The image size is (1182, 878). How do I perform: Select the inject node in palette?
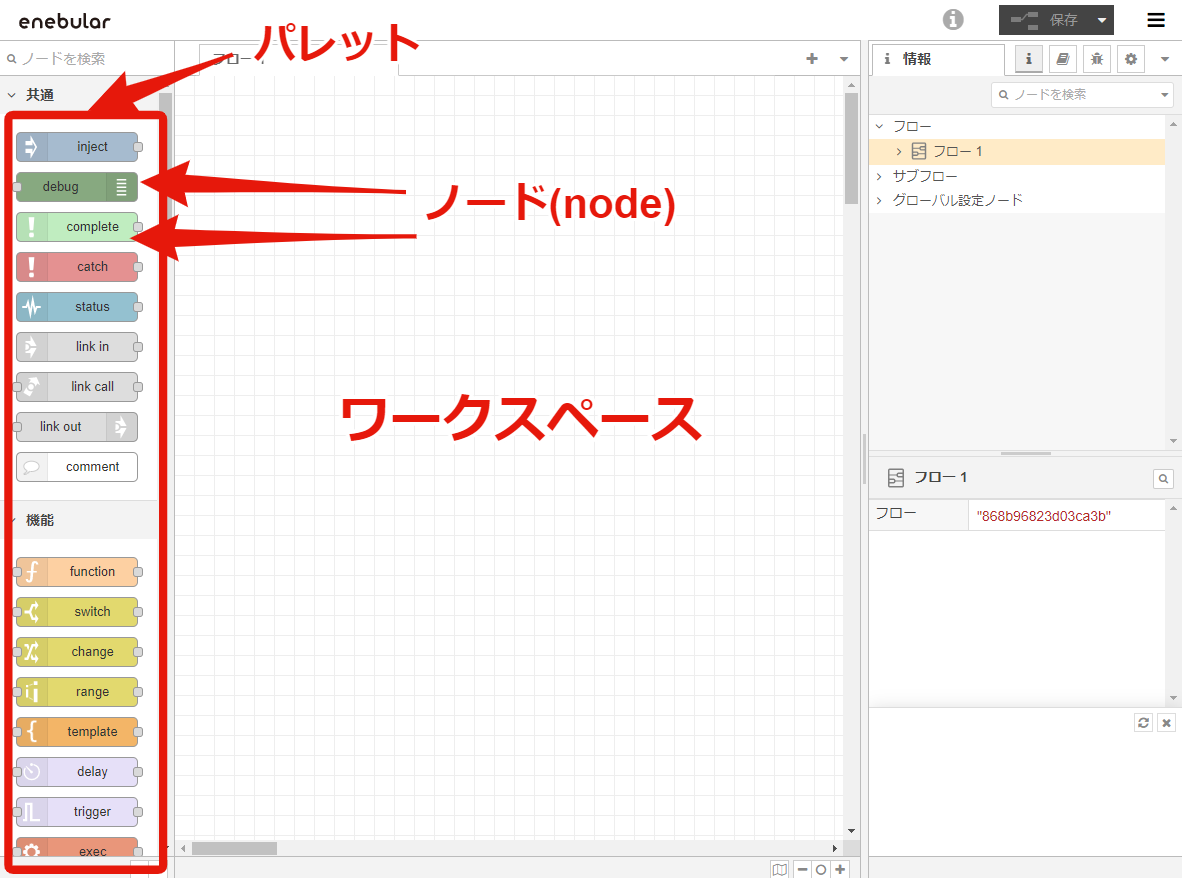click(x=77, y=147)
